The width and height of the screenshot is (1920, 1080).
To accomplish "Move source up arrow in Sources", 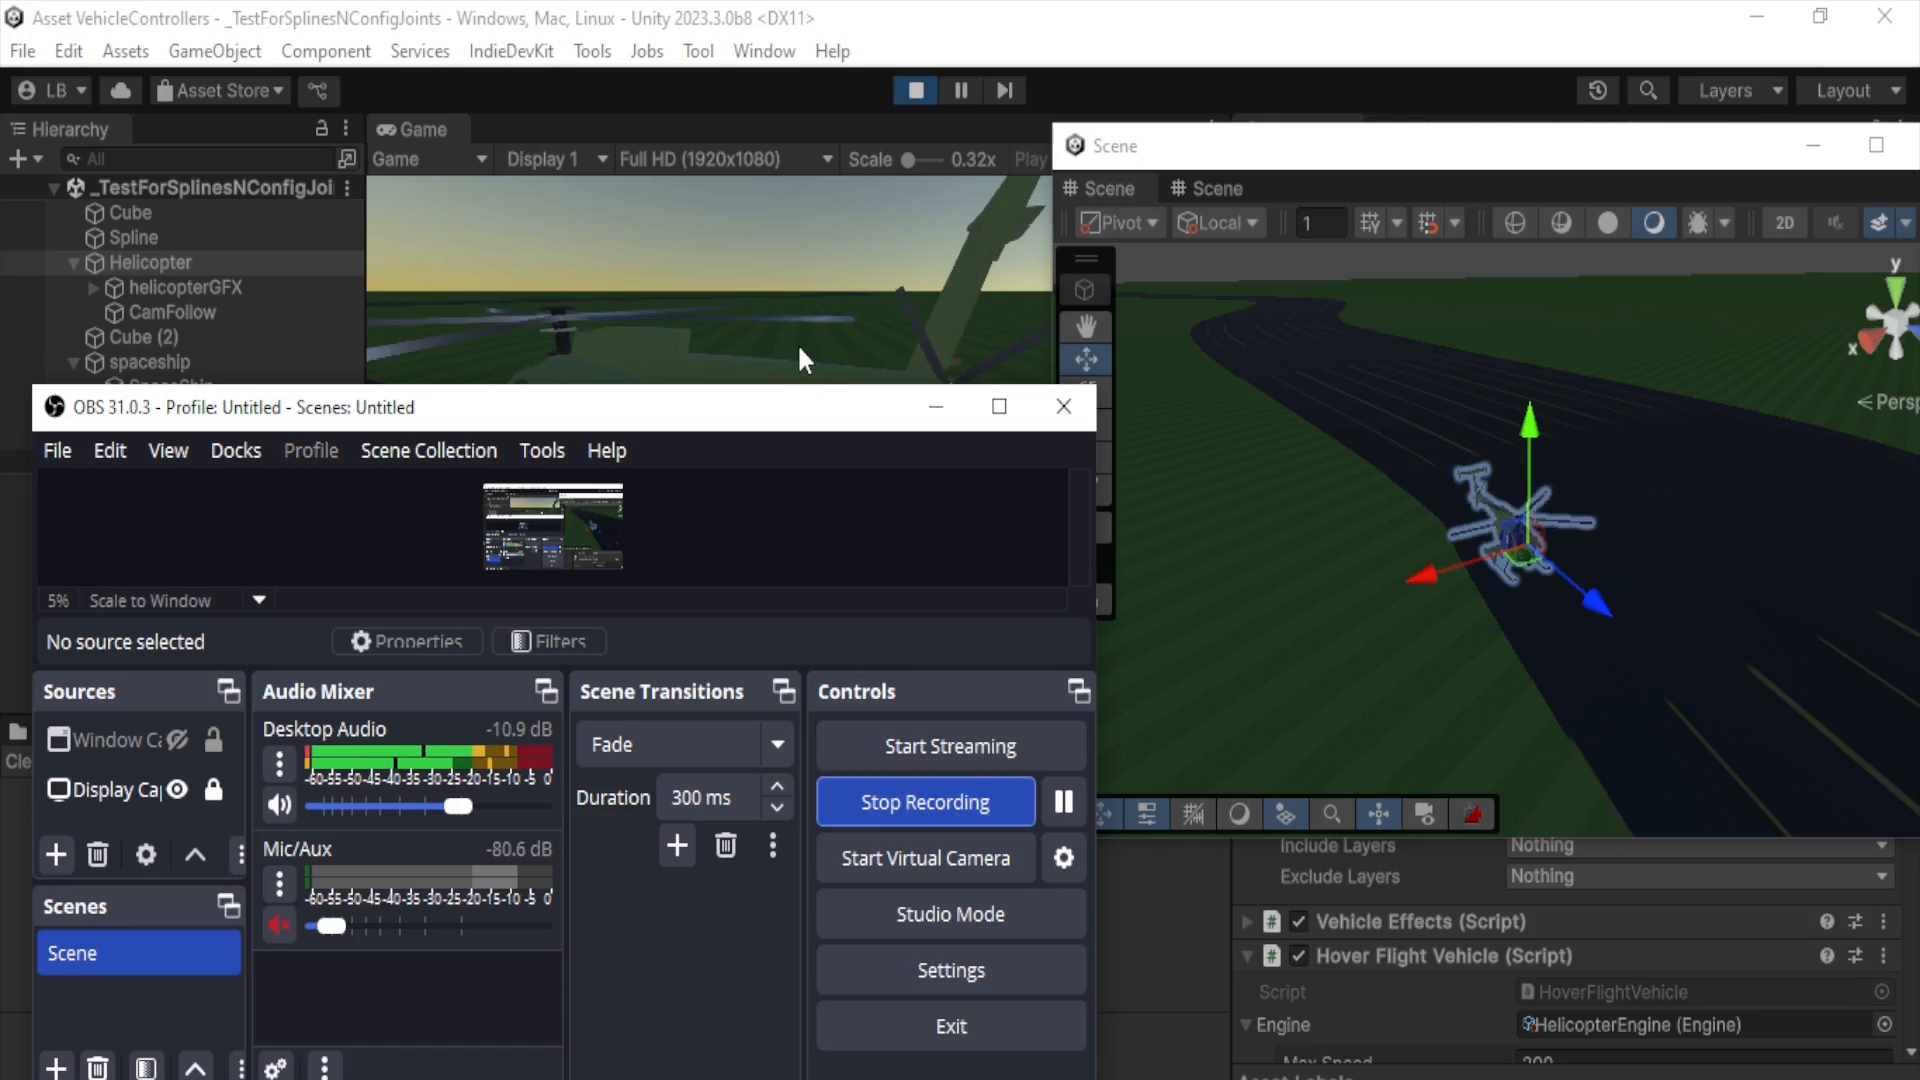I will pyautogui.click(x=195, y=855).
